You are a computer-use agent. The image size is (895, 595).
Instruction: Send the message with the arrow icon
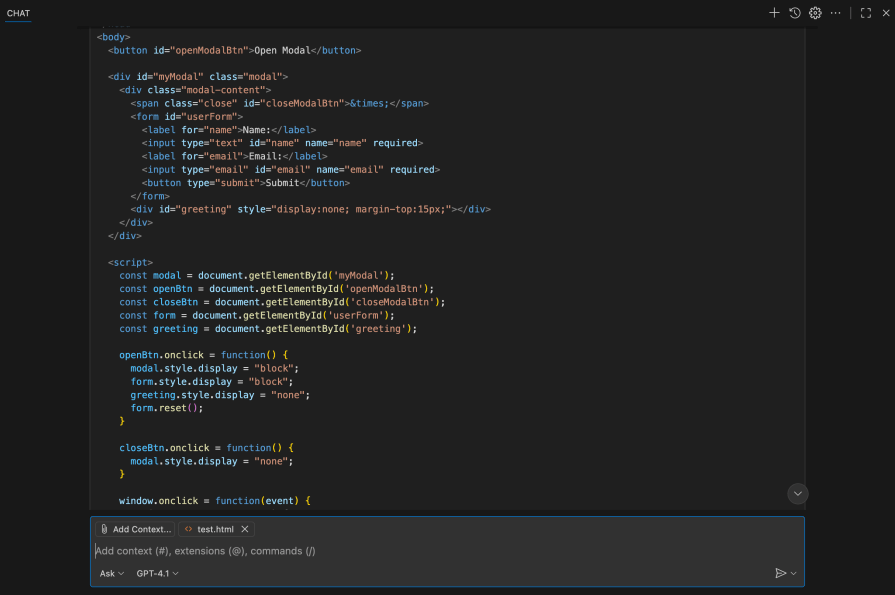coord(780,573)
